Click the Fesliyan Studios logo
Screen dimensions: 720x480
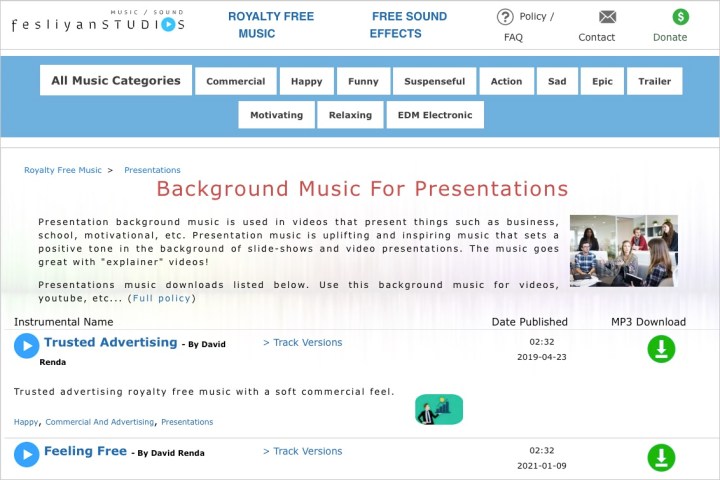click(98, 24)
